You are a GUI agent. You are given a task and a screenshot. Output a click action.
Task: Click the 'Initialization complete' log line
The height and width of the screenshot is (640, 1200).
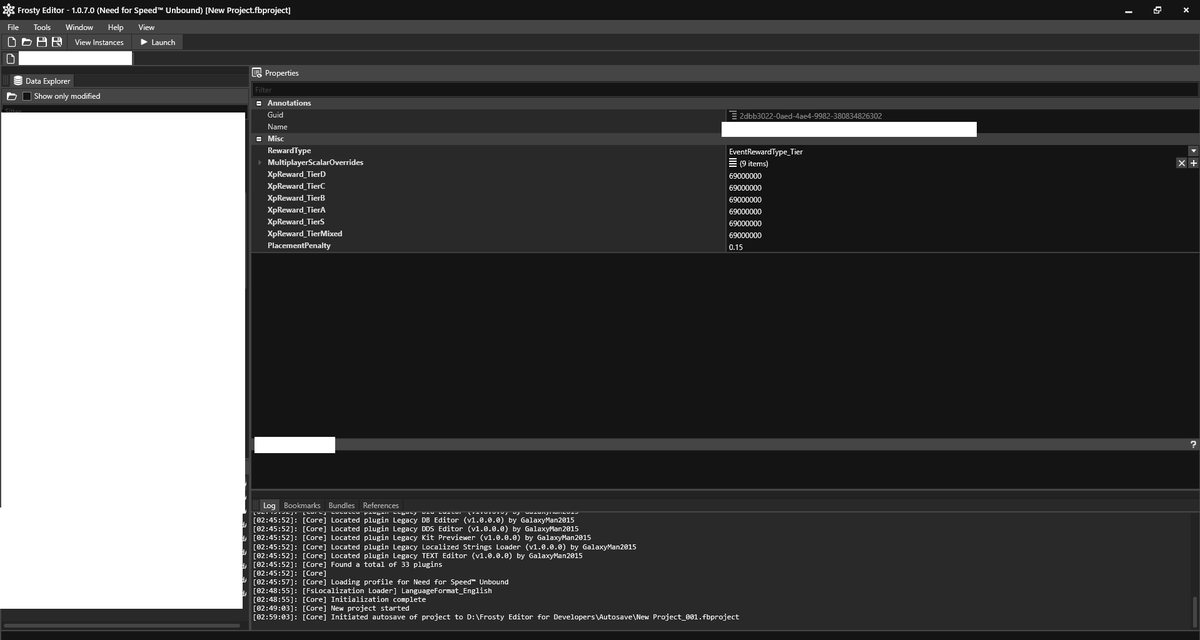(x=339, y=599)
